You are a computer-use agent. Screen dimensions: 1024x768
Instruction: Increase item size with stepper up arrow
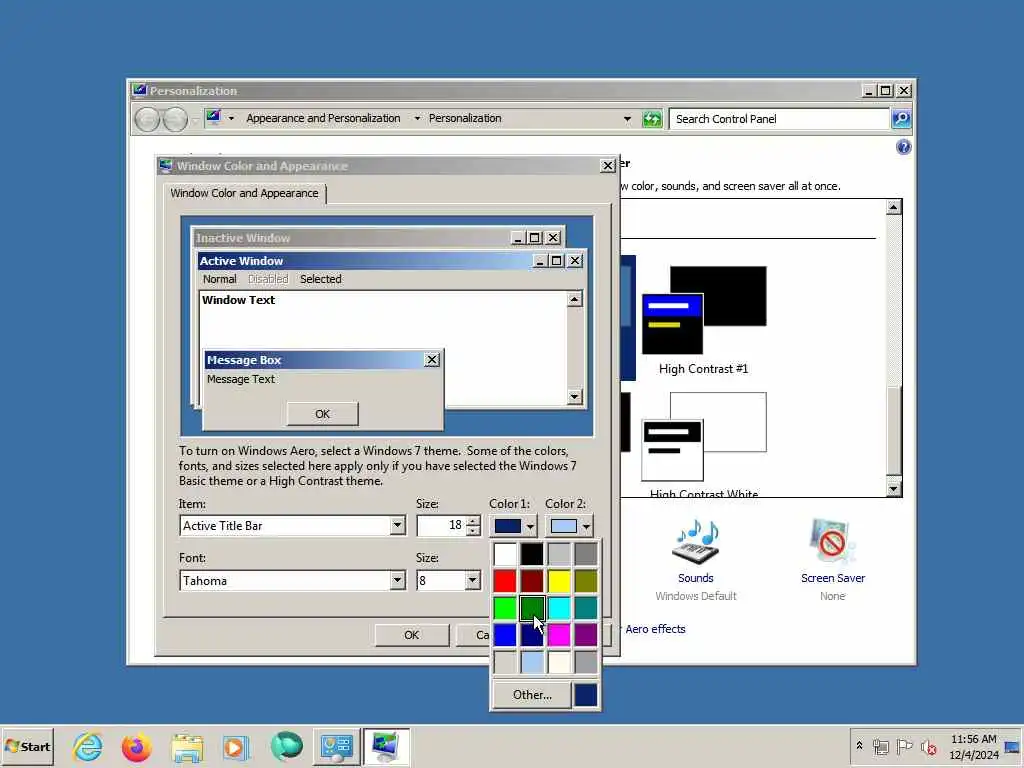pyautogui.click(x=473, y=520)
